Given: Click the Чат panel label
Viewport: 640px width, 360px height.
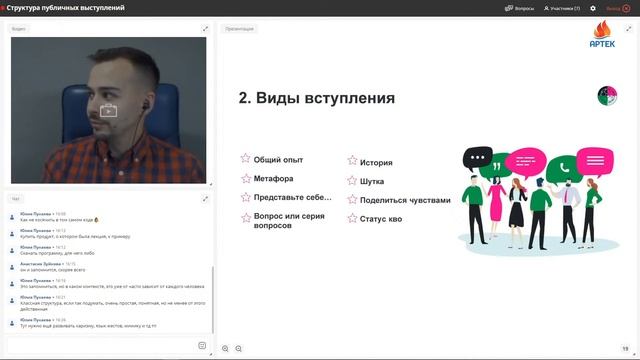Looking at the screenshot, I should pos(16,199).
